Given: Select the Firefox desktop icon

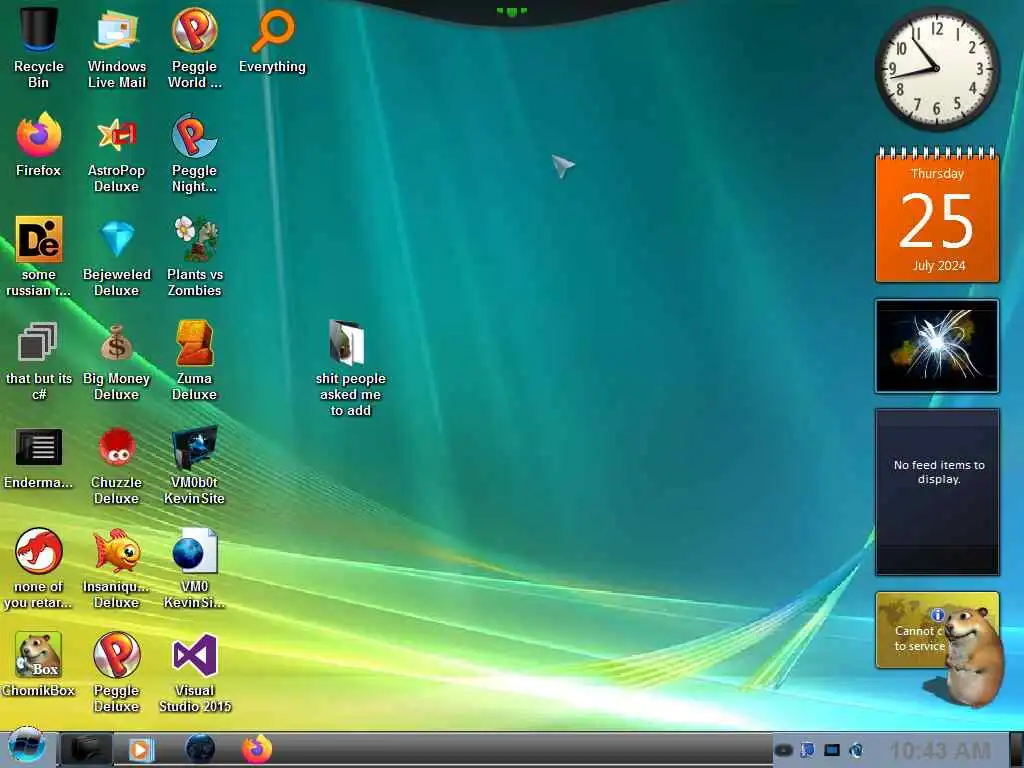Looking at the screenshot, I should coord(39,144).
